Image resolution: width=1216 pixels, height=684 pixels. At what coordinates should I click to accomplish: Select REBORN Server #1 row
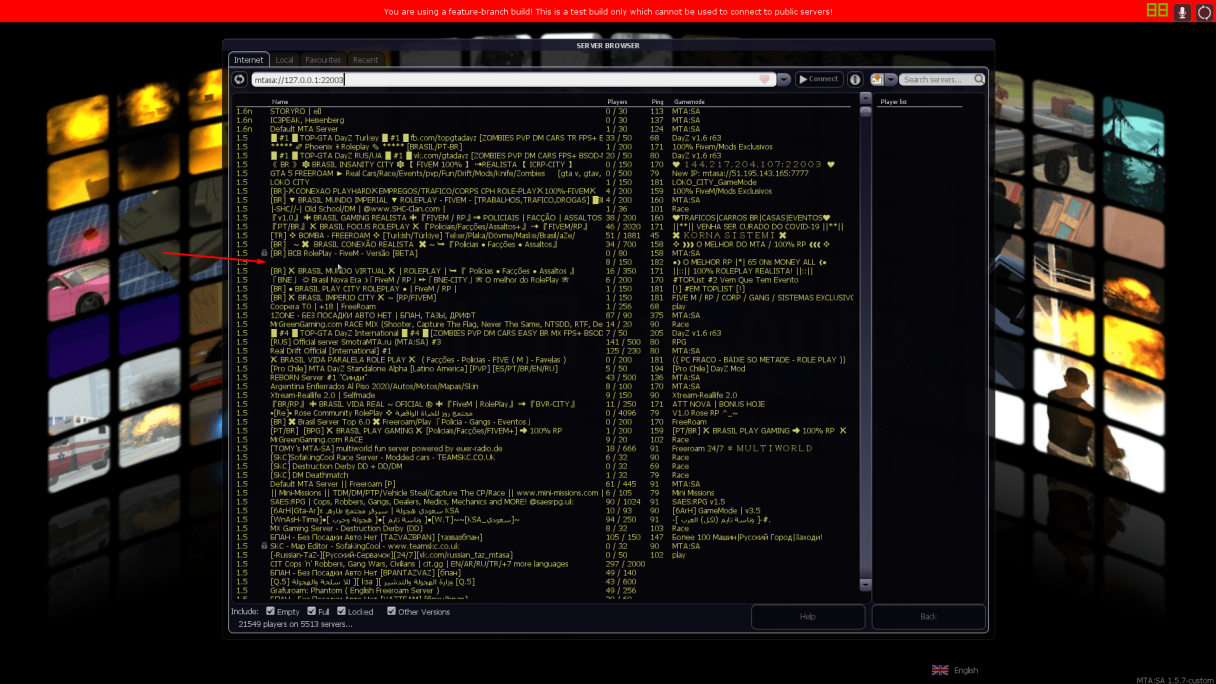click(543, 377)
